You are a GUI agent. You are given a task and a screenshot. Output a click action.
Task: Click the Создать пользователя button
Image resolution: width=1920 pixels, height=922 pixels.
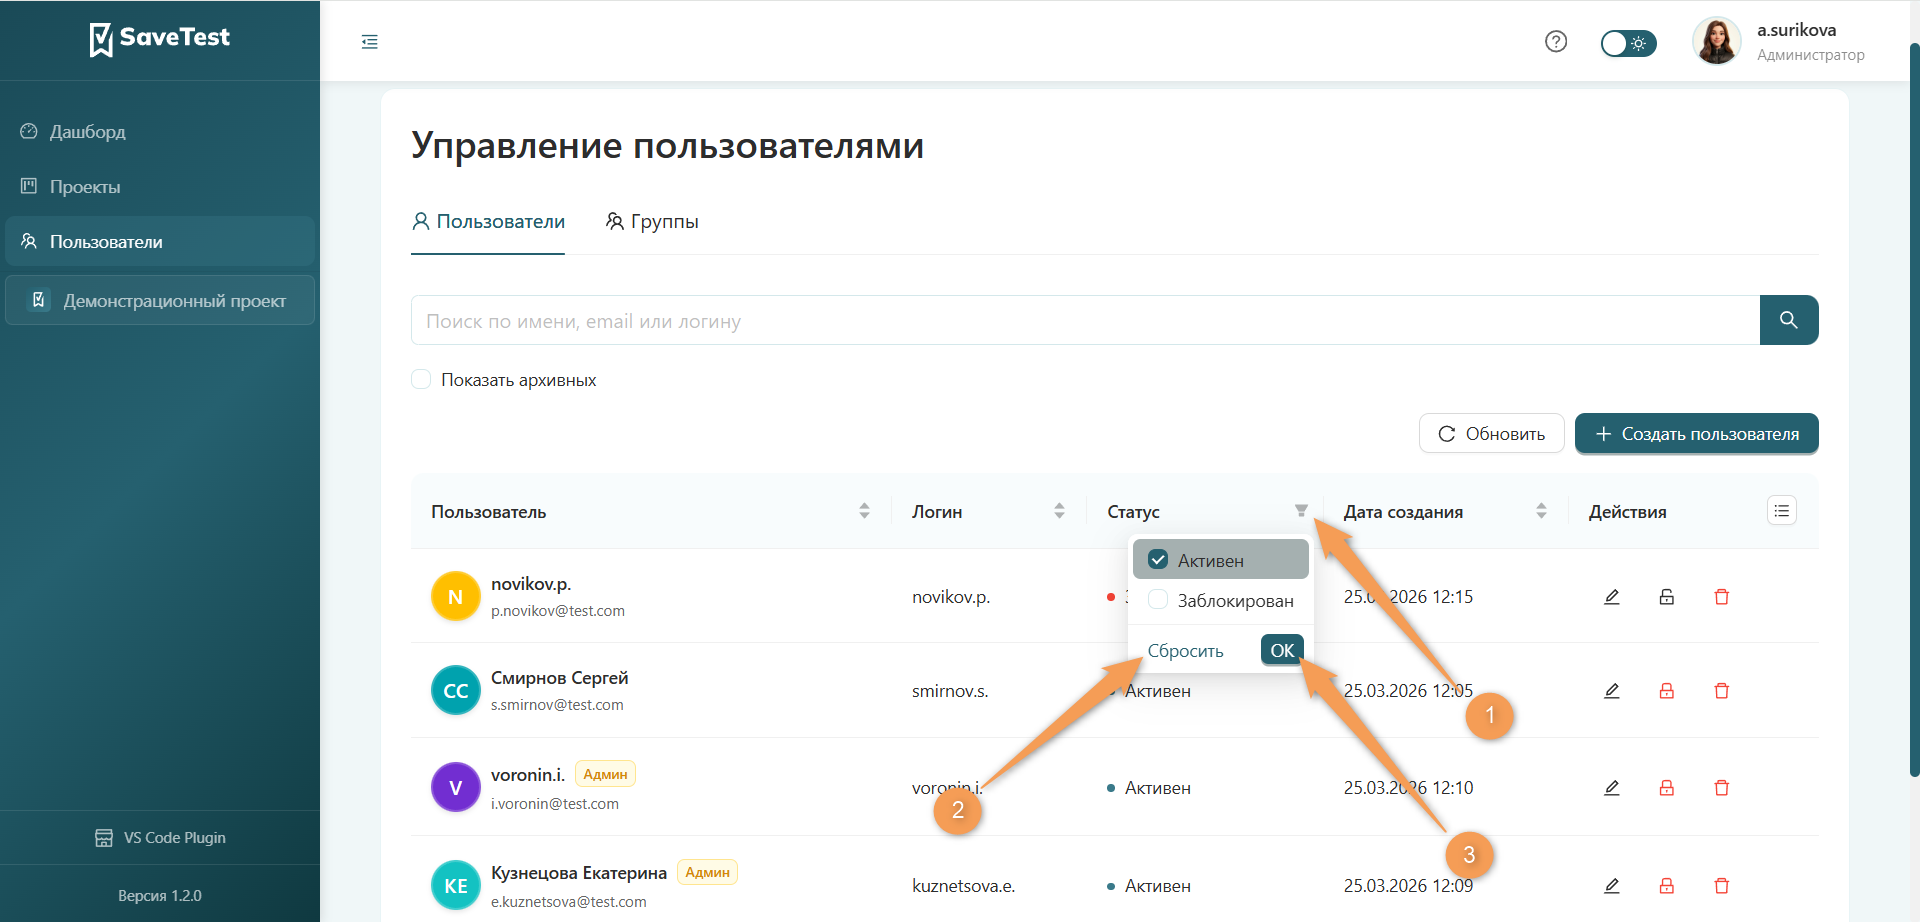[x=1696, y=433]
